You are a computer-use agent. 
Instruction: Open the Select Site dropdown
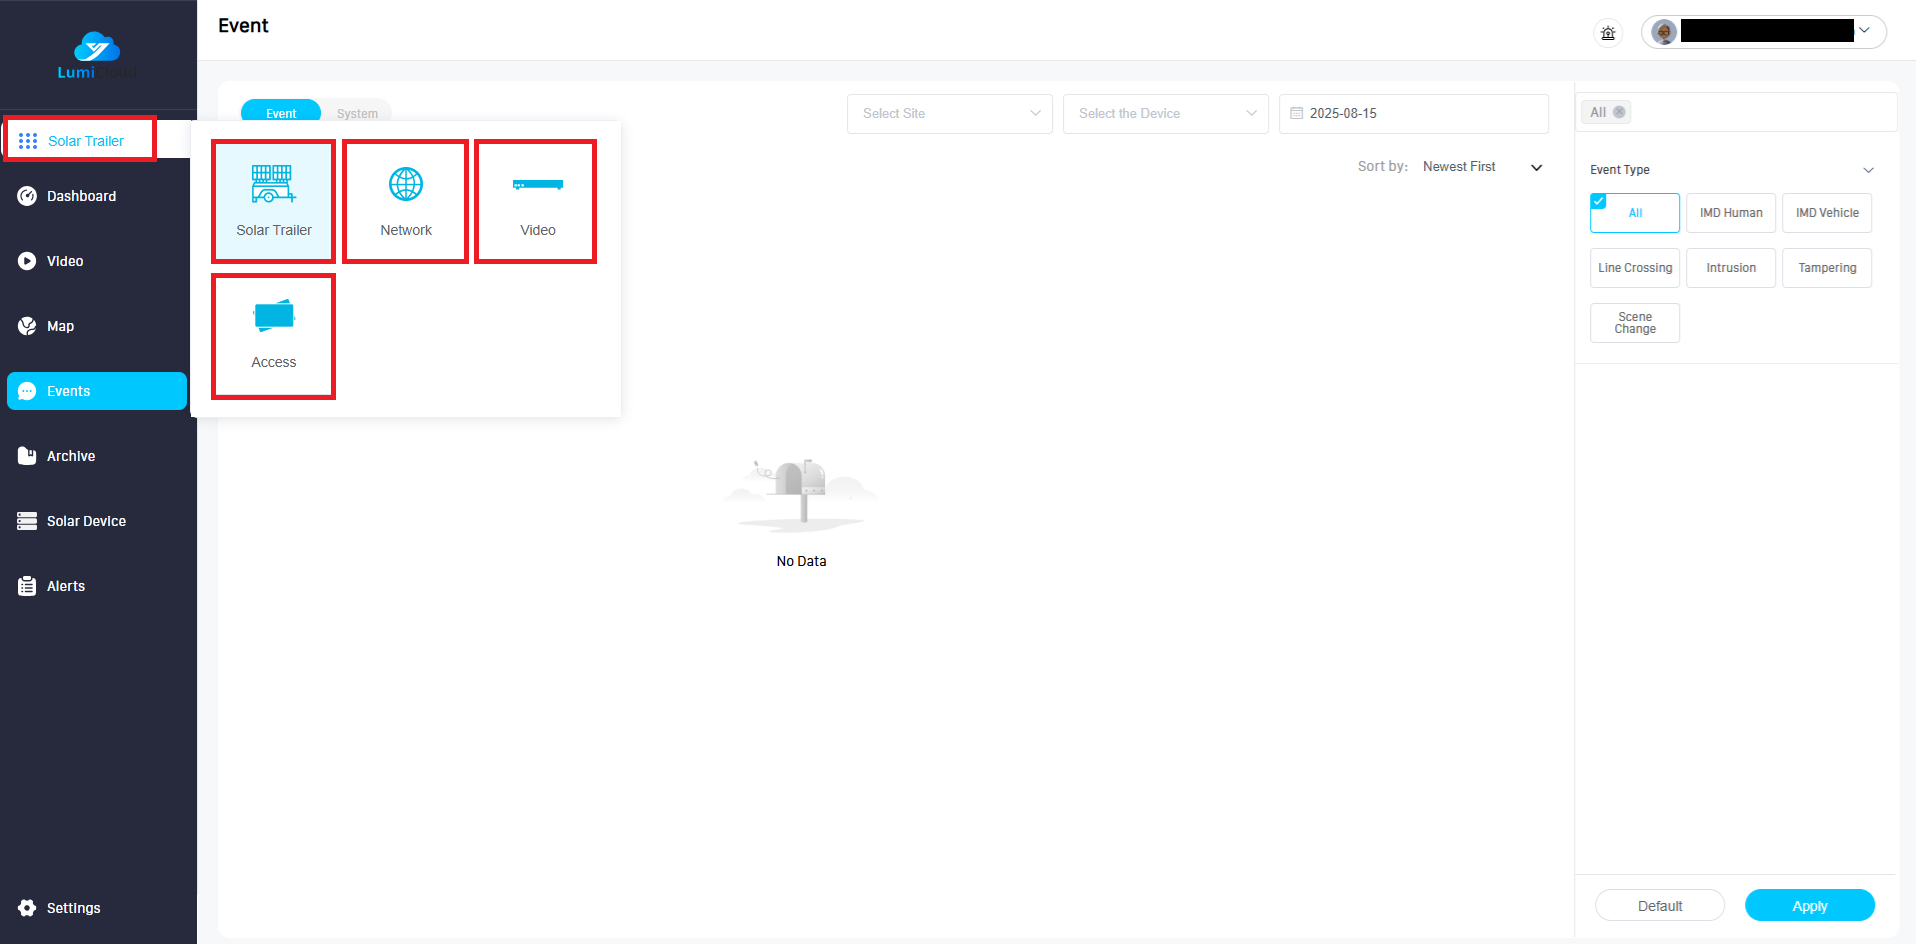[949, 114]
